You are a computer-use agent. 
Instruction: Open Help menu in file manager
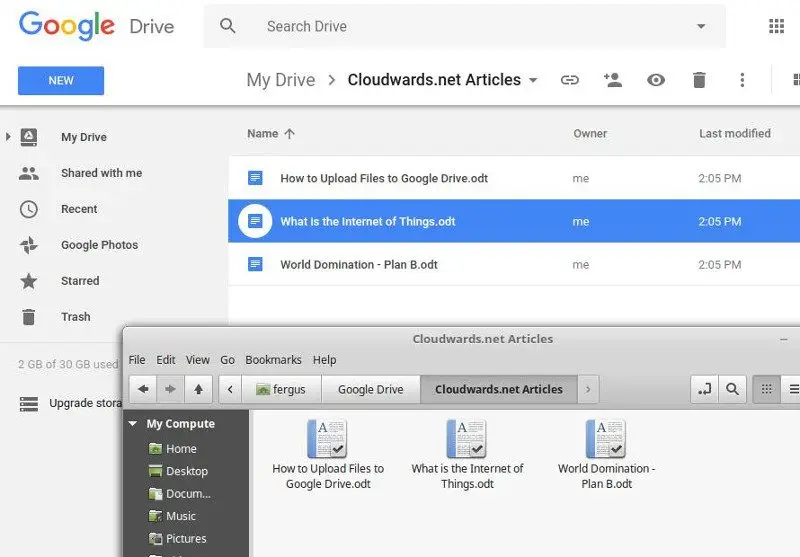324,360
